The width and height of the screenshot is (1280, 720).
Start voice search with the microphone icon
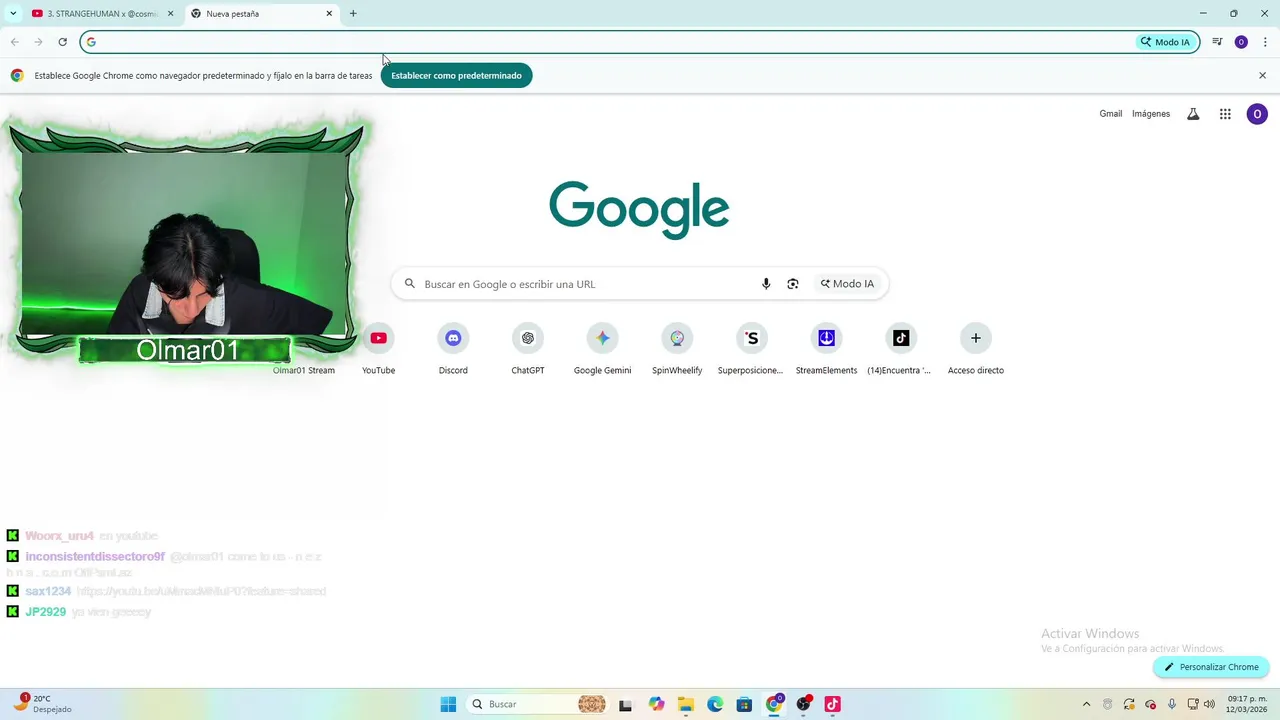(x=766, y=284)
